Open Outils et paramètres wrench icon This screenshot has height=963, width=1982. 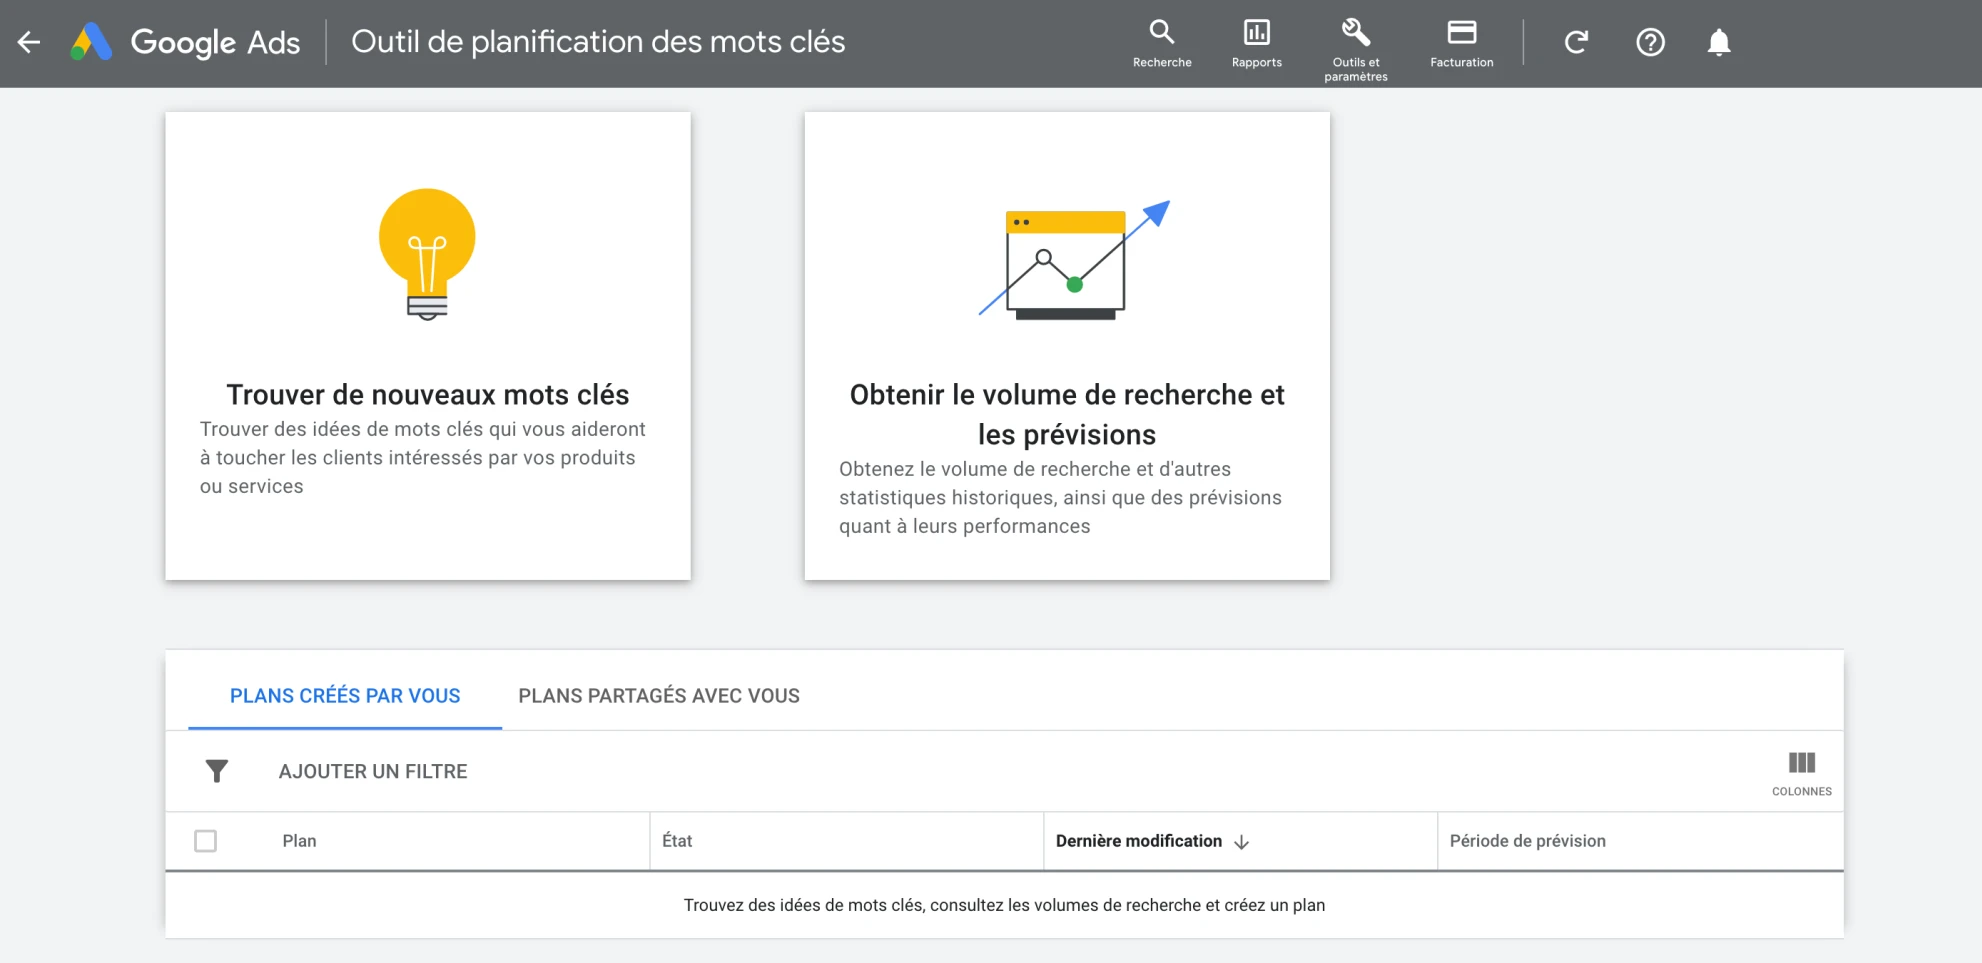pos(1355,35)
